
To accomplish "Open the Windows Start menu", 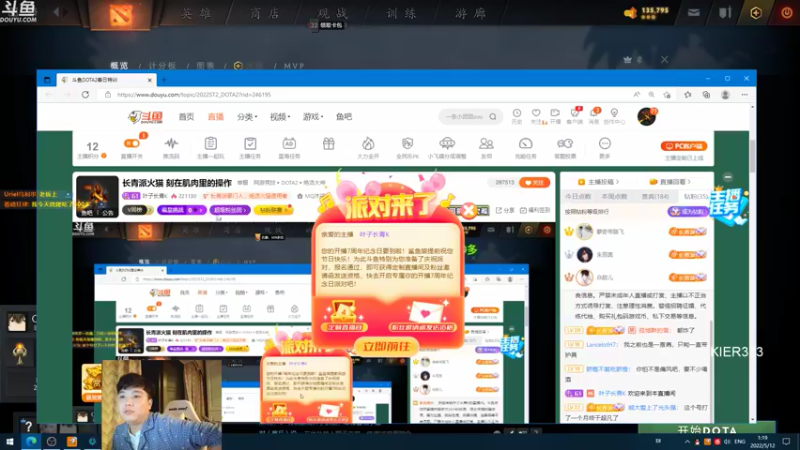I will pyautogui.click(x=10, y=441).
